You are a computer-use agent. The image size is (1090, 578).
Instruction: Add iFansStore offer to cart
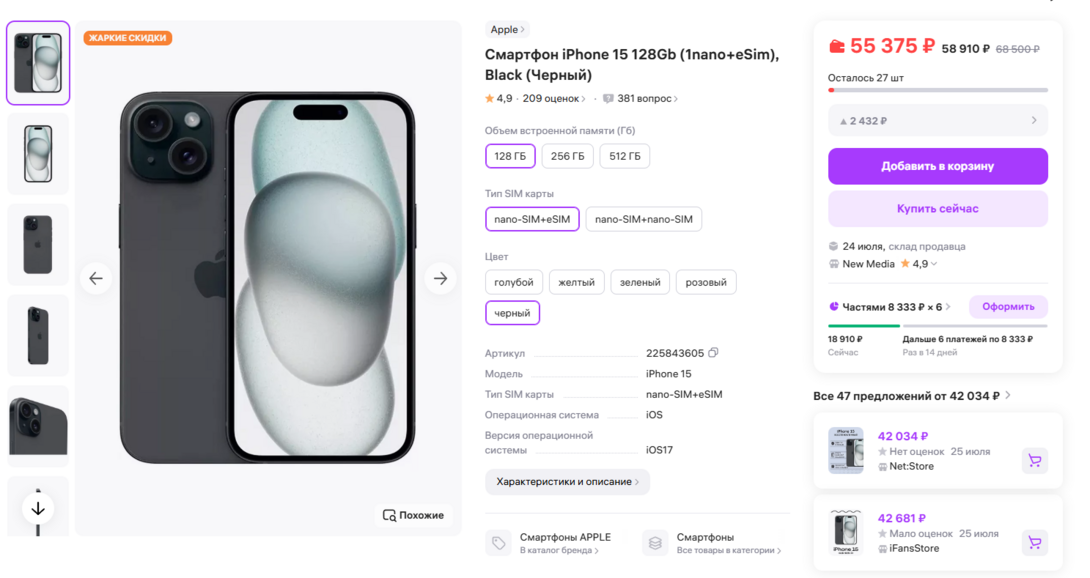[1034, 543]
